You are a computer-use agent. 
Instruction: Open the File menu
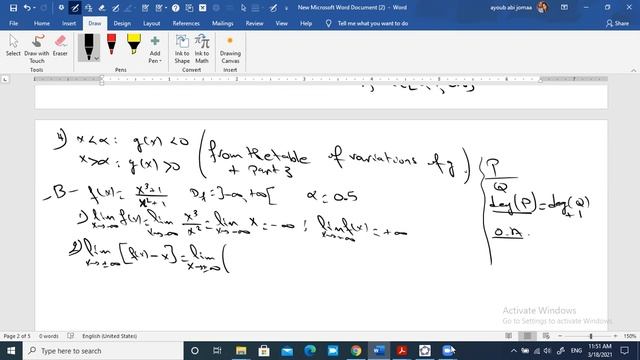(13, 24)
